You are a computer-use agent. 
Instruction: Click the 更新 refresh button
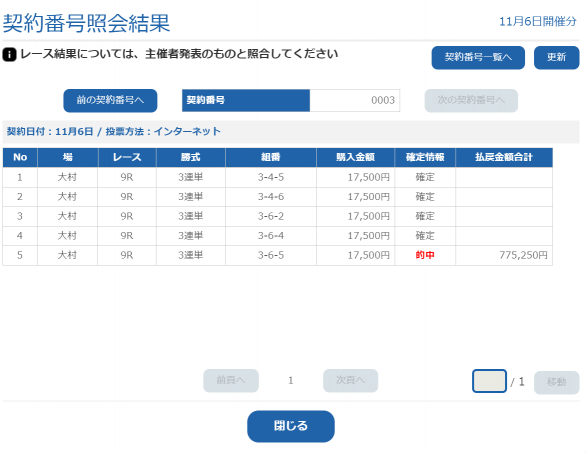[x=556, y=57]
